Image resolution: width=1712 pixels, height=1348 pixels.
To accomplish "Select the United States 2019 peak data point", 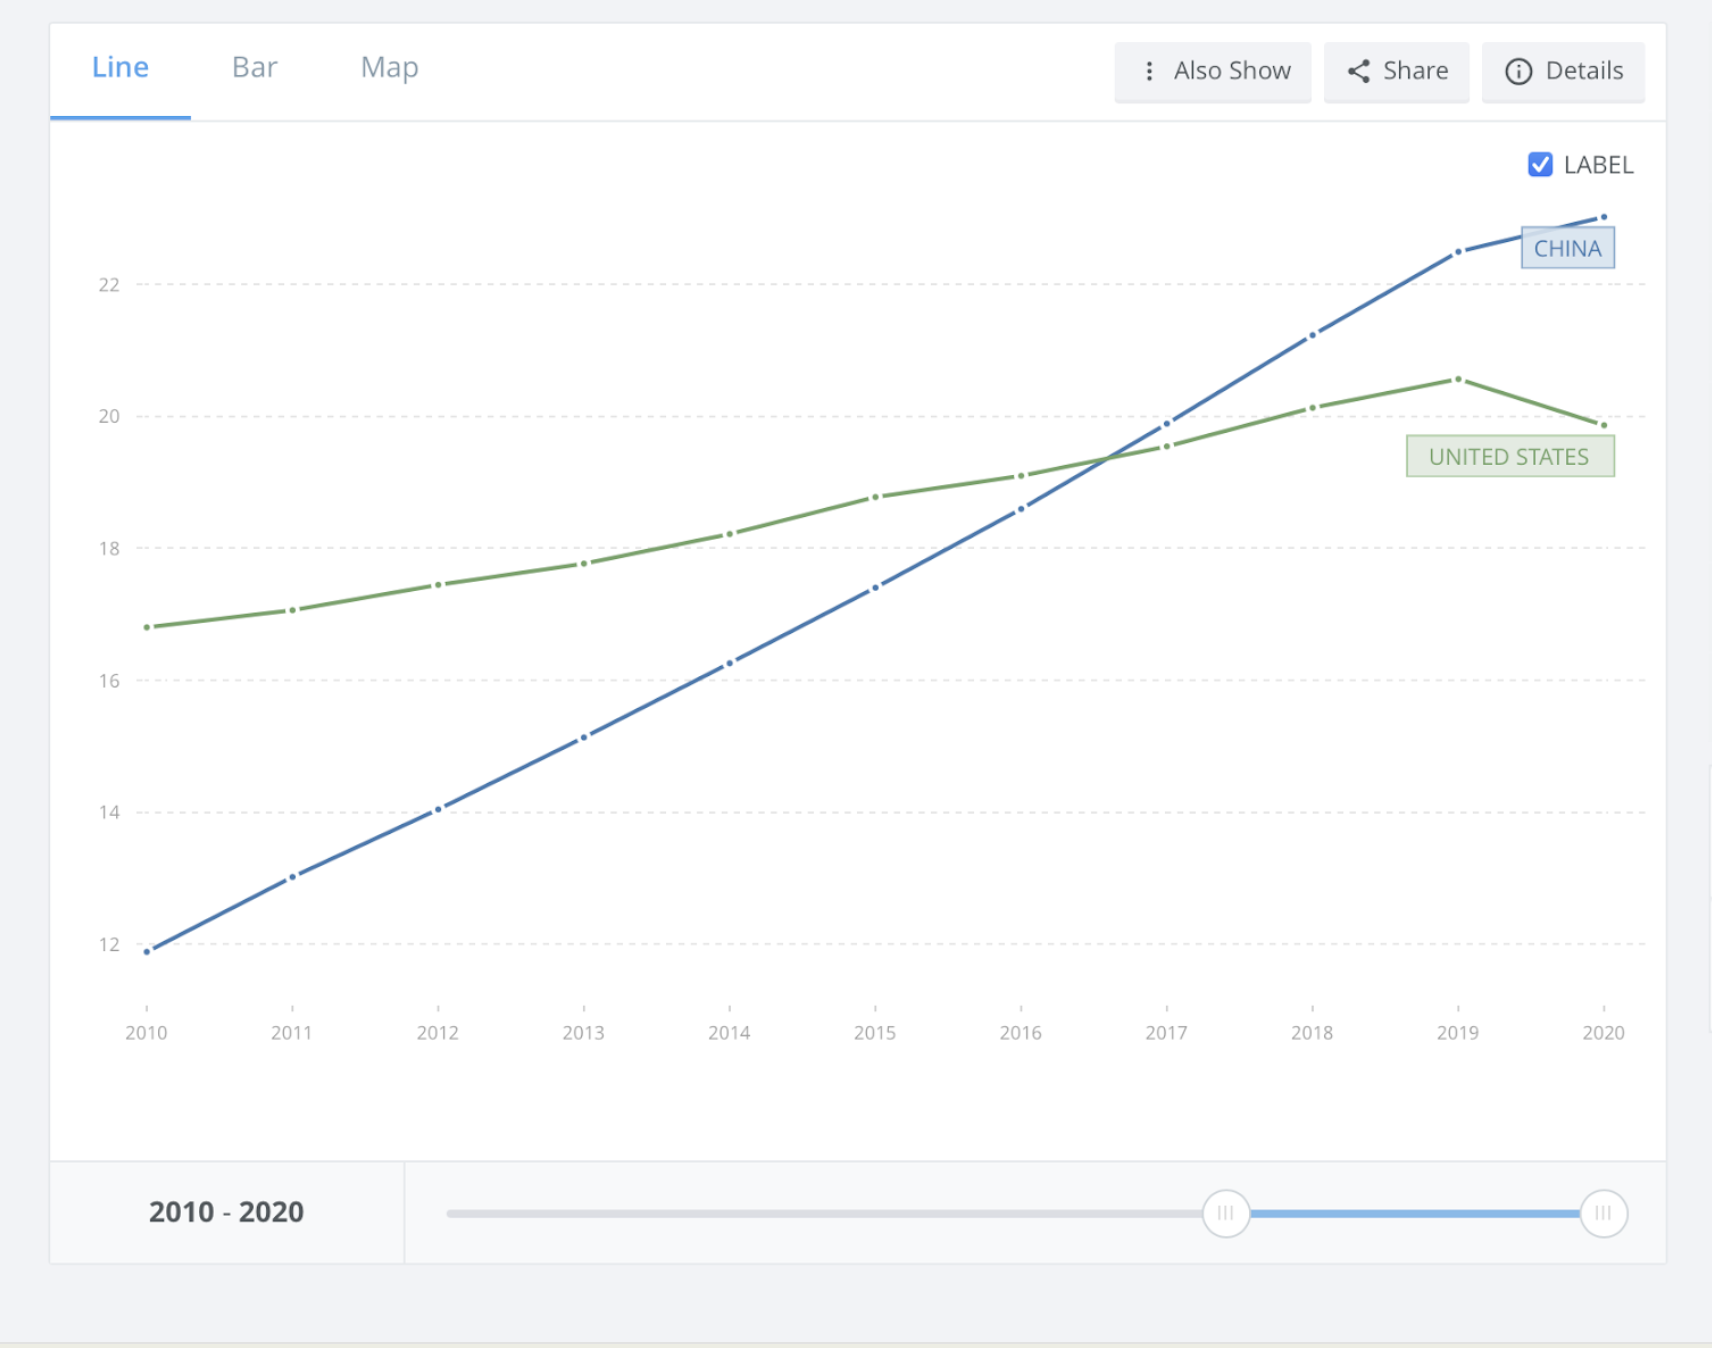I will [1458, 379].
